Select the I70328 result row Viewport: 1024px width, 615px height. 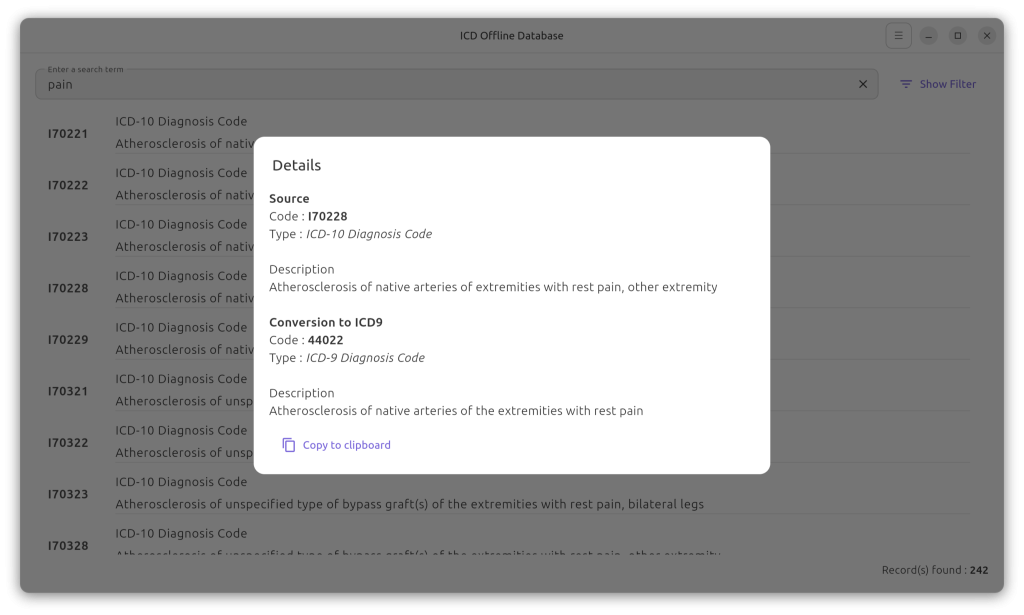tap(68, 546)
